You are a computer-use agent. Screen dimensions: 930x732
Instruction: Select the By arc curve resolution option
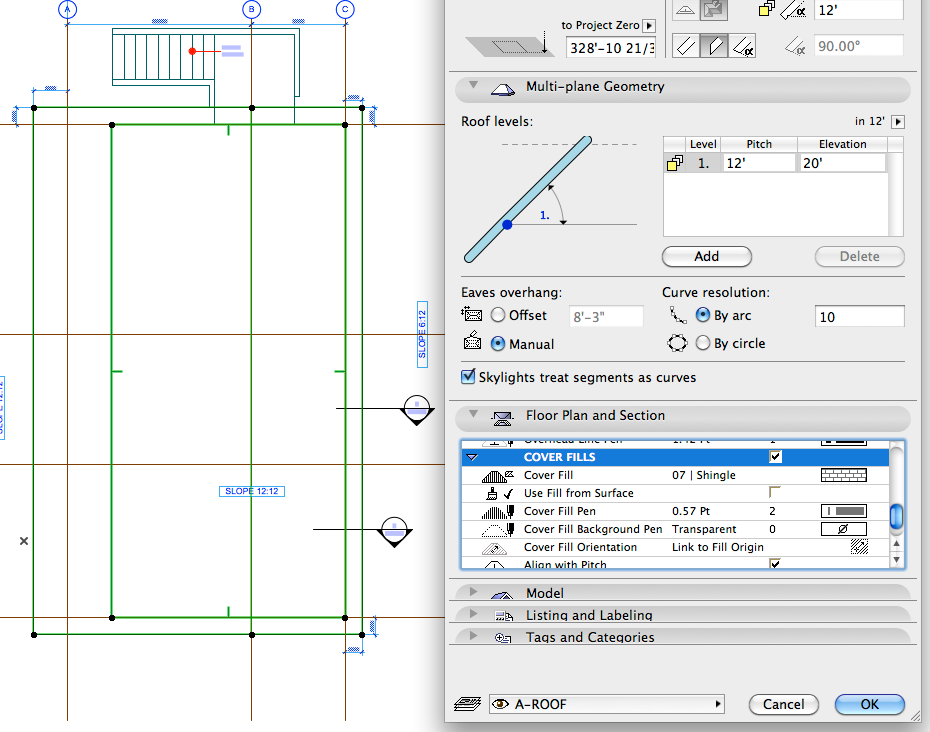coord(703,315)
